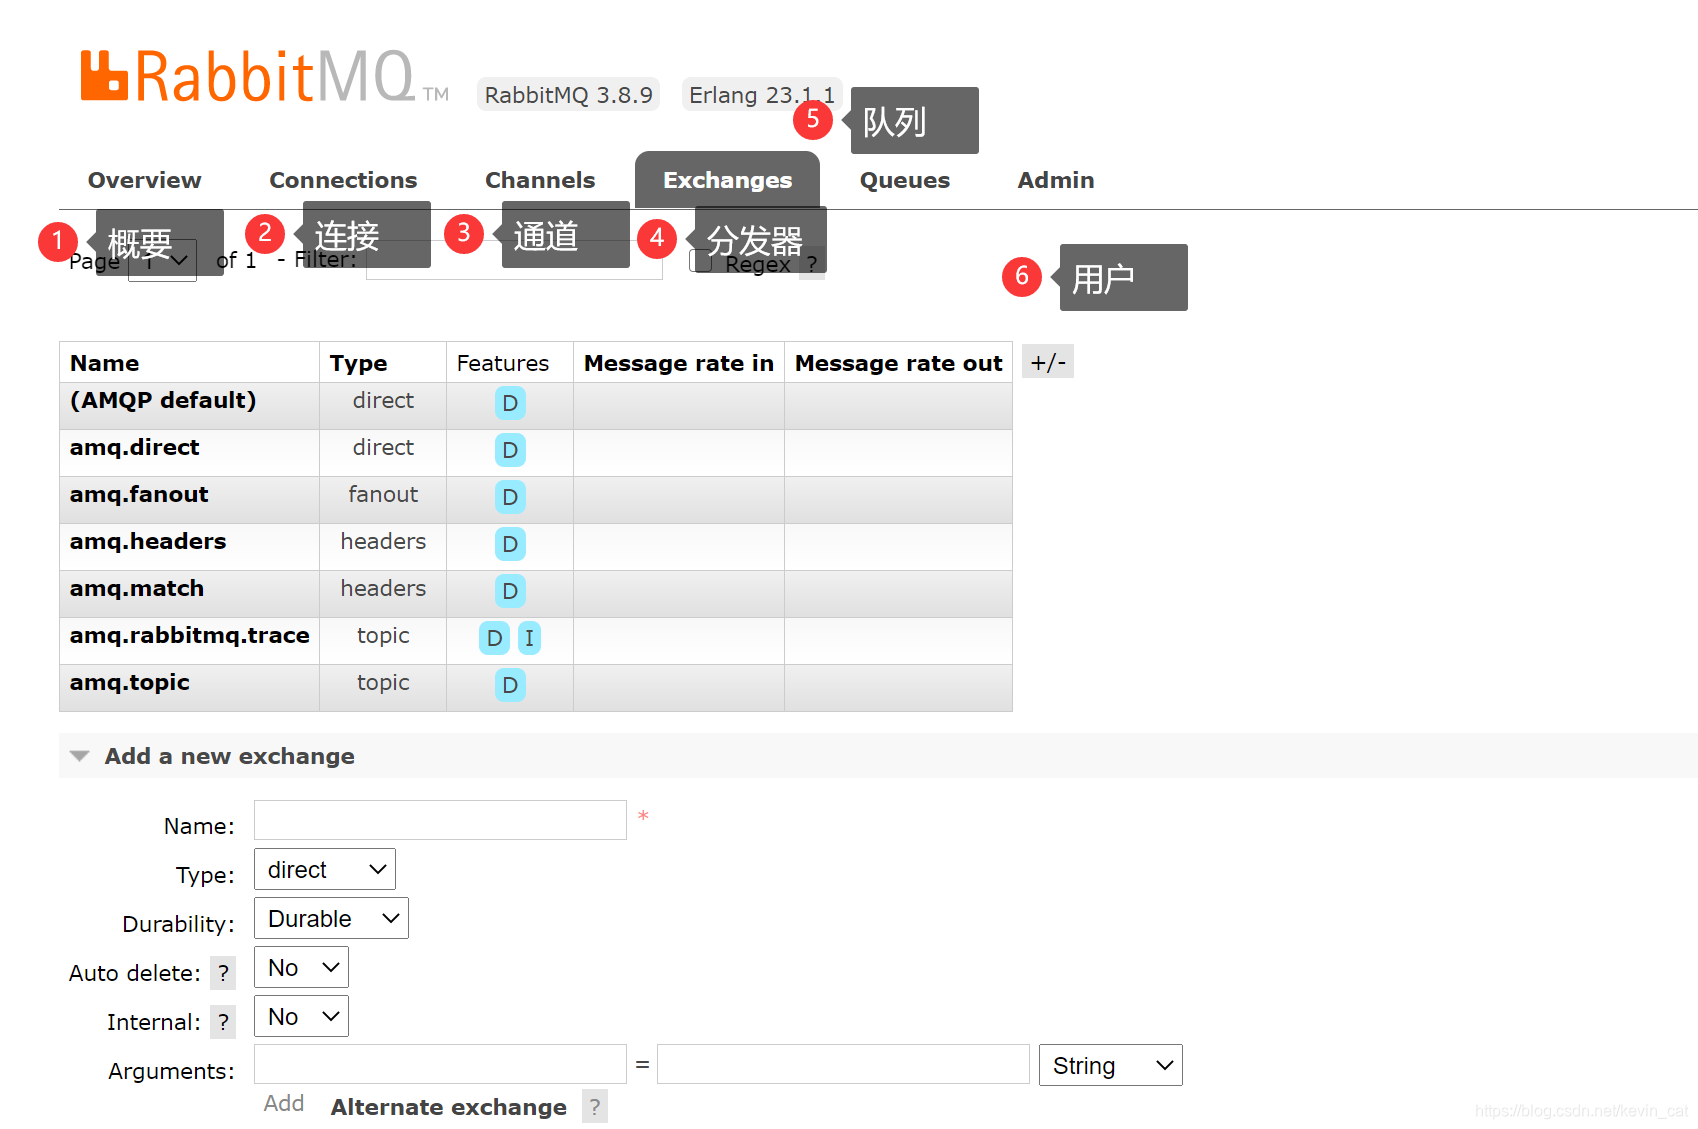The width and height of the screenshot is (1698, 1129).
Task: Click the D durable badge for amq.headers
Action: click(510, 544)
